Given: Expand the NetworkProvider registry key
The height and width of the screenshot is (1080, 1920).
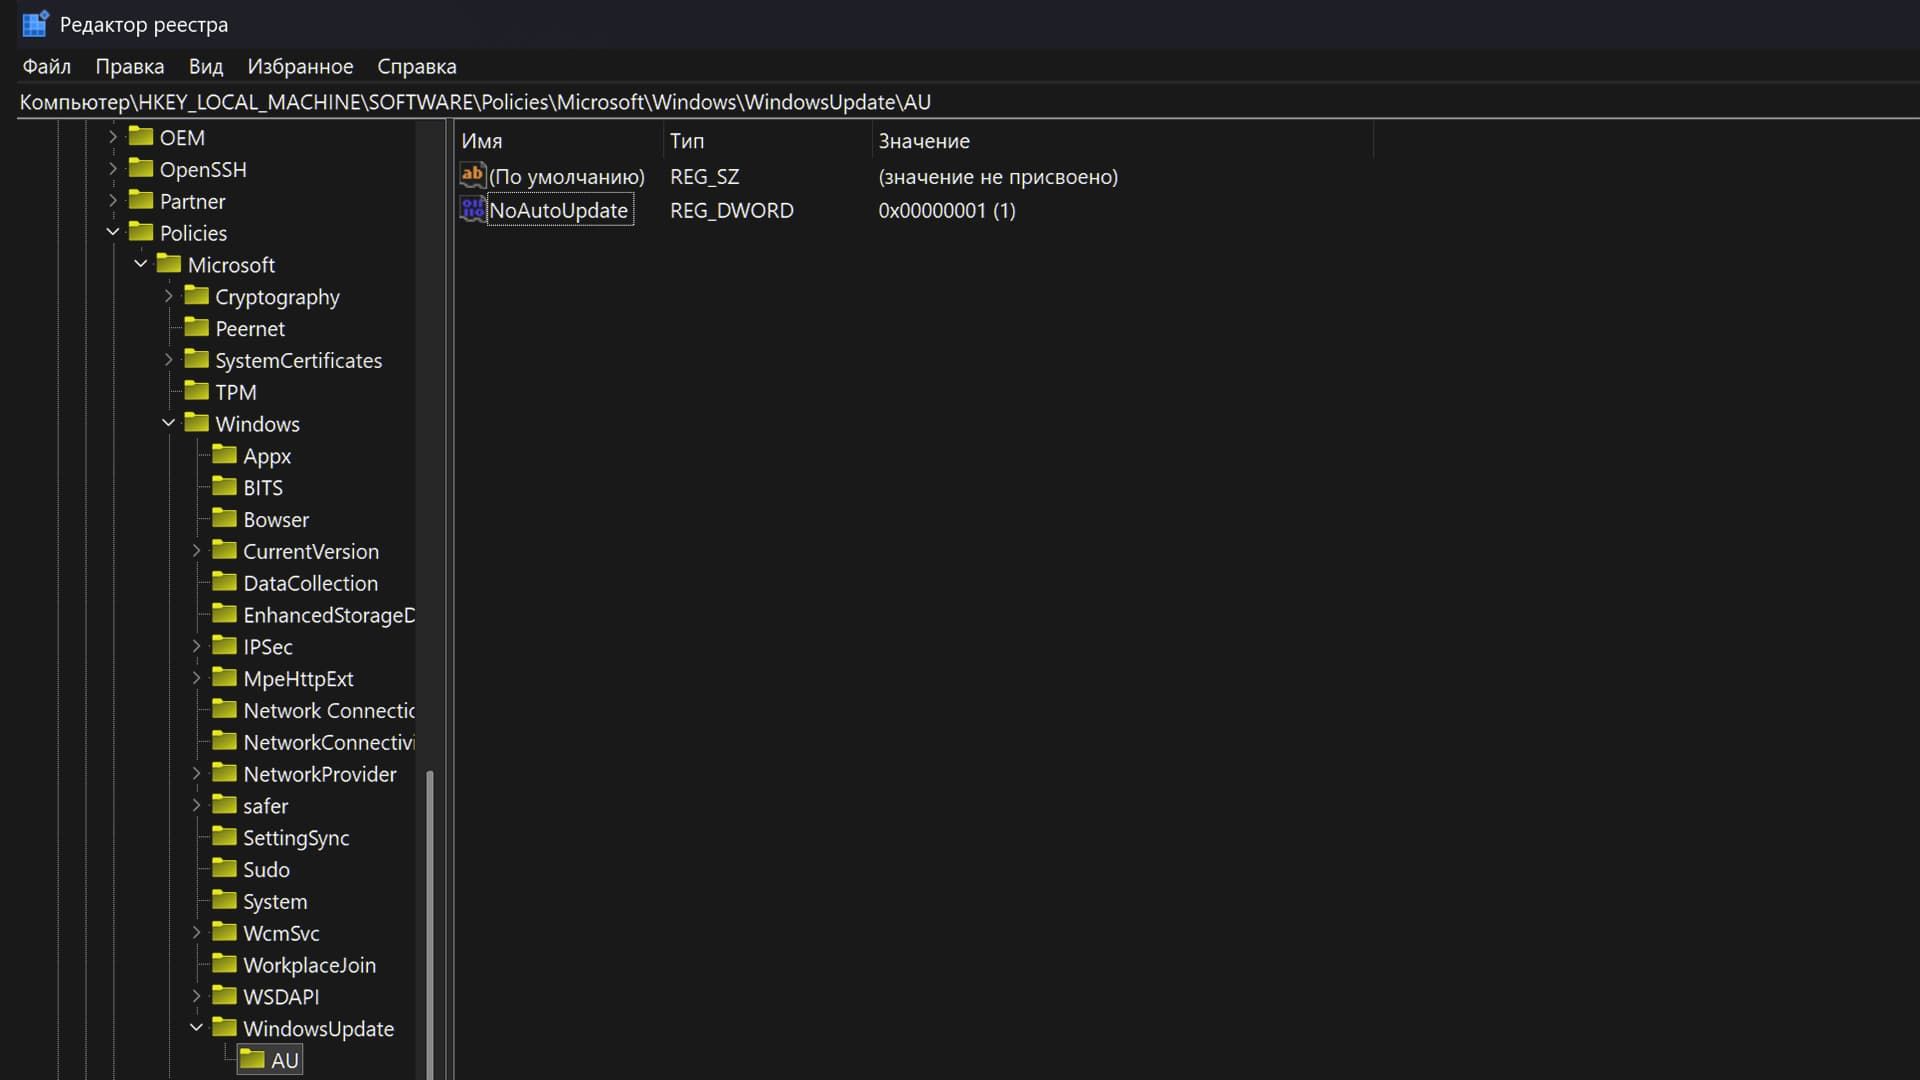Looking at the screenshot, I should [x=197, y=774].
